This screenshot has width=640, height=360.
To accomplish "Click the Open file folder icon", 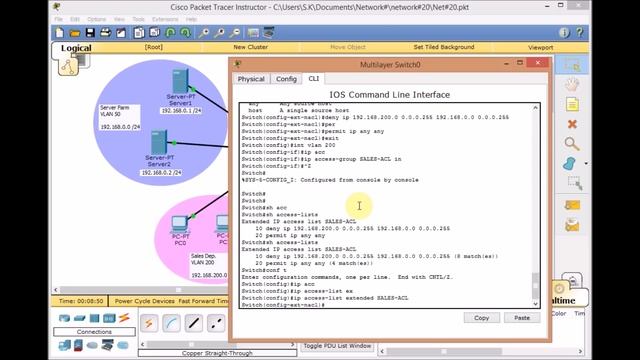I will coord(75,33).
